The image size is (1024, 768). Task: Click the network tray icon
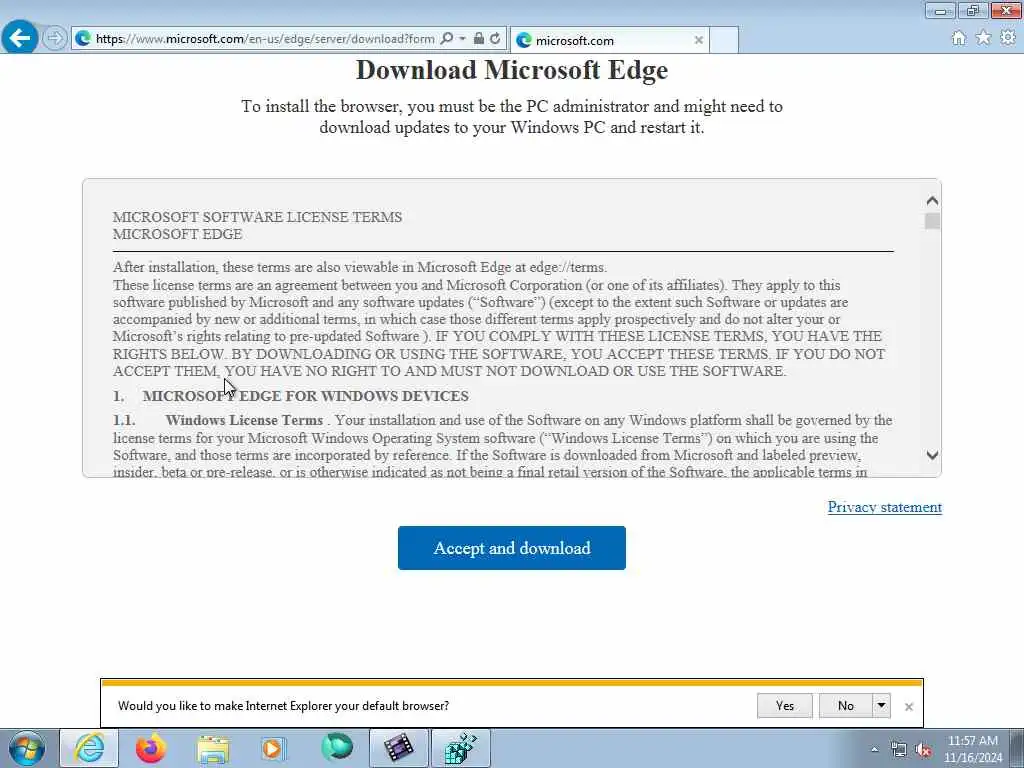pos(899,750)
